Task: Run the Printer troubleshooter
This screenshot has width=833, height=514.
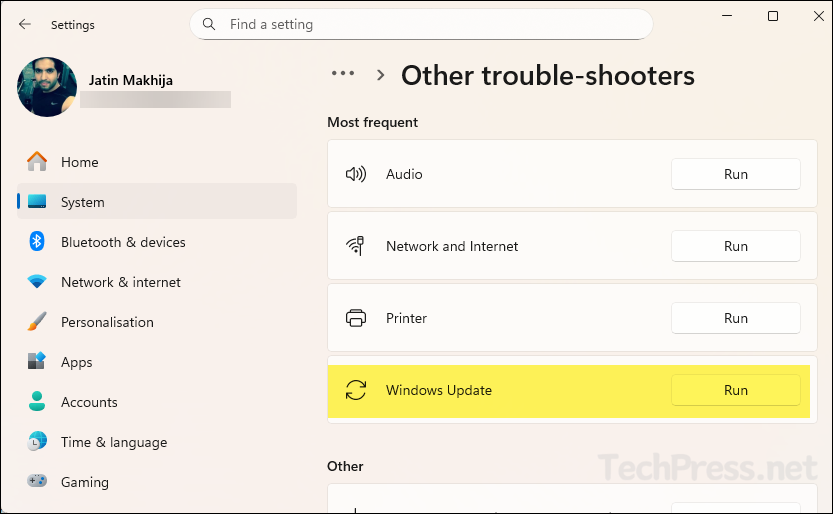Action: point(735,318)
